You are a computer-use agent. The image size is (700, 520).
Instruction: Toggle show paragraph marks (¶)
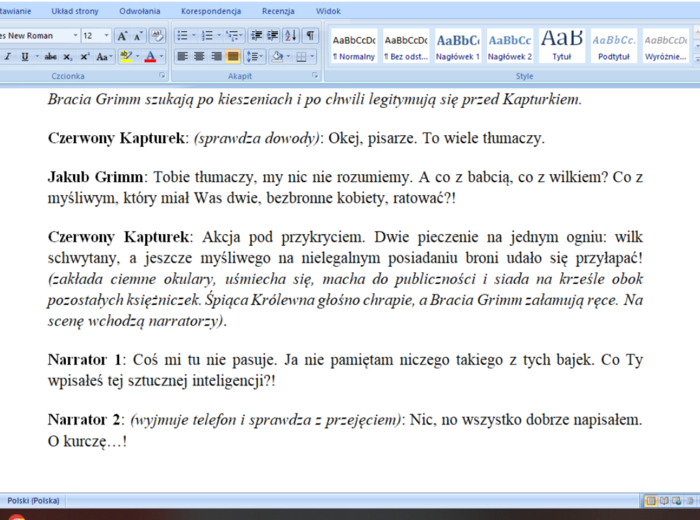tap(310, 36)
